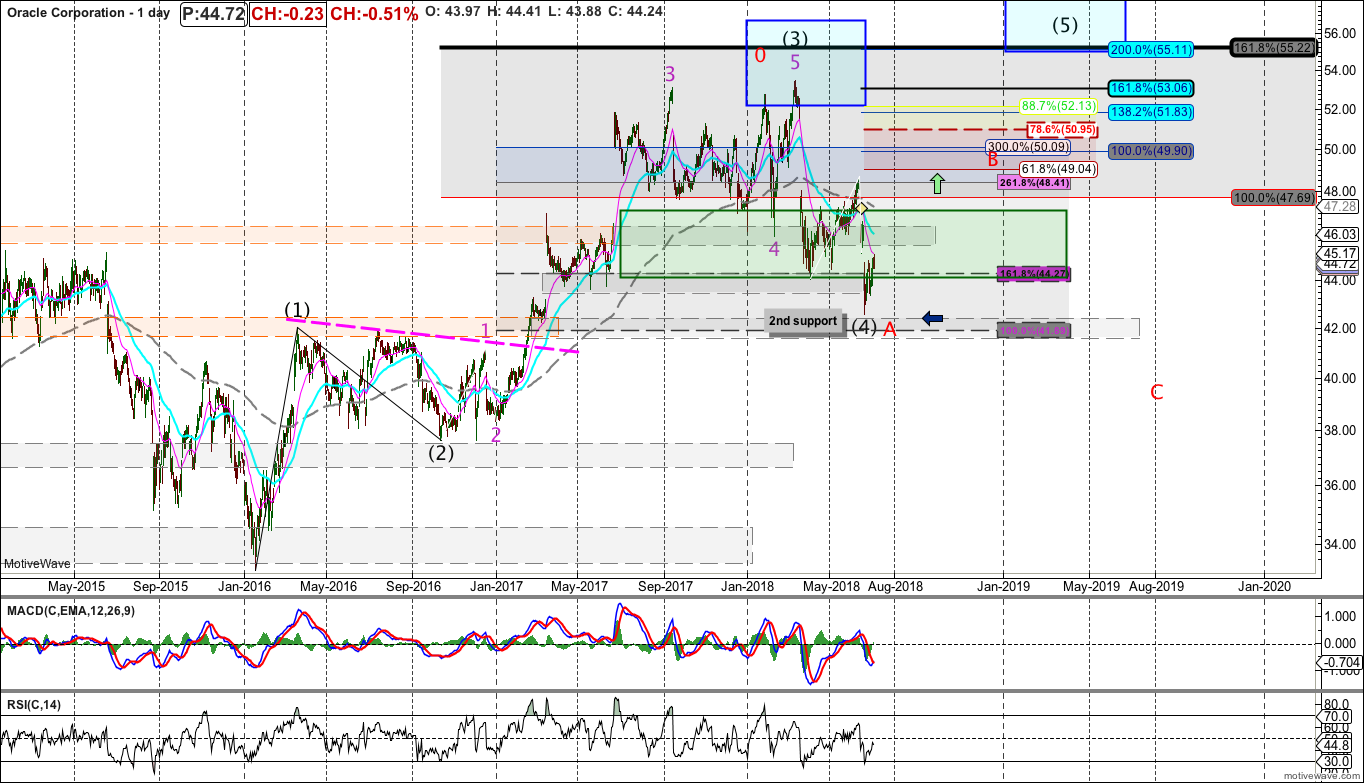Select the (5) wave label in blue box
The width and height of the screenshot is (1364, 783).
pos(1065,25)
